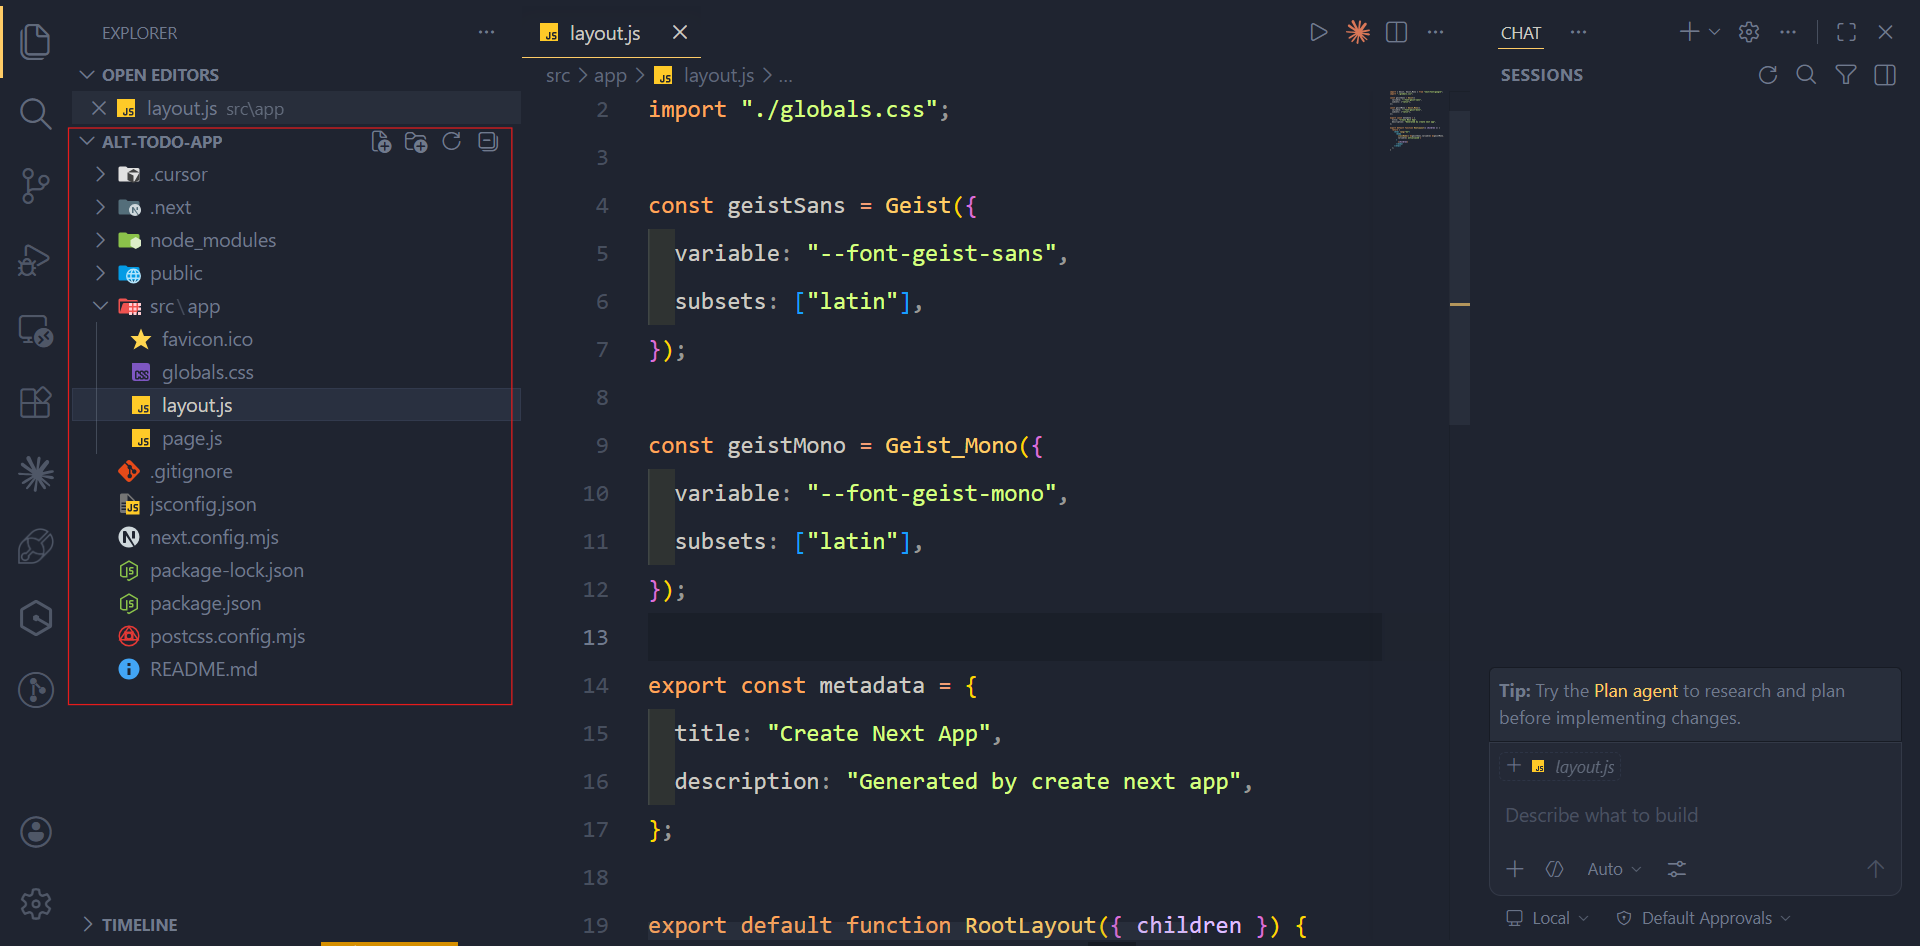Open the Source Control view

[36, 186]
